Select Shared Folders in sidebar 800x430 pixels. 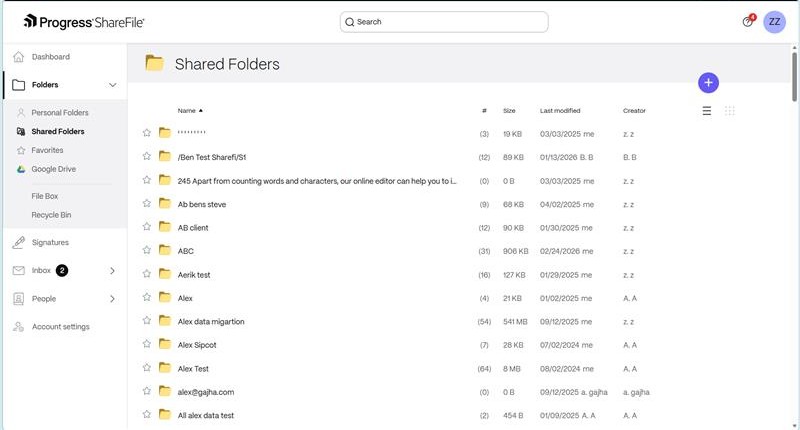click(58, 132)
